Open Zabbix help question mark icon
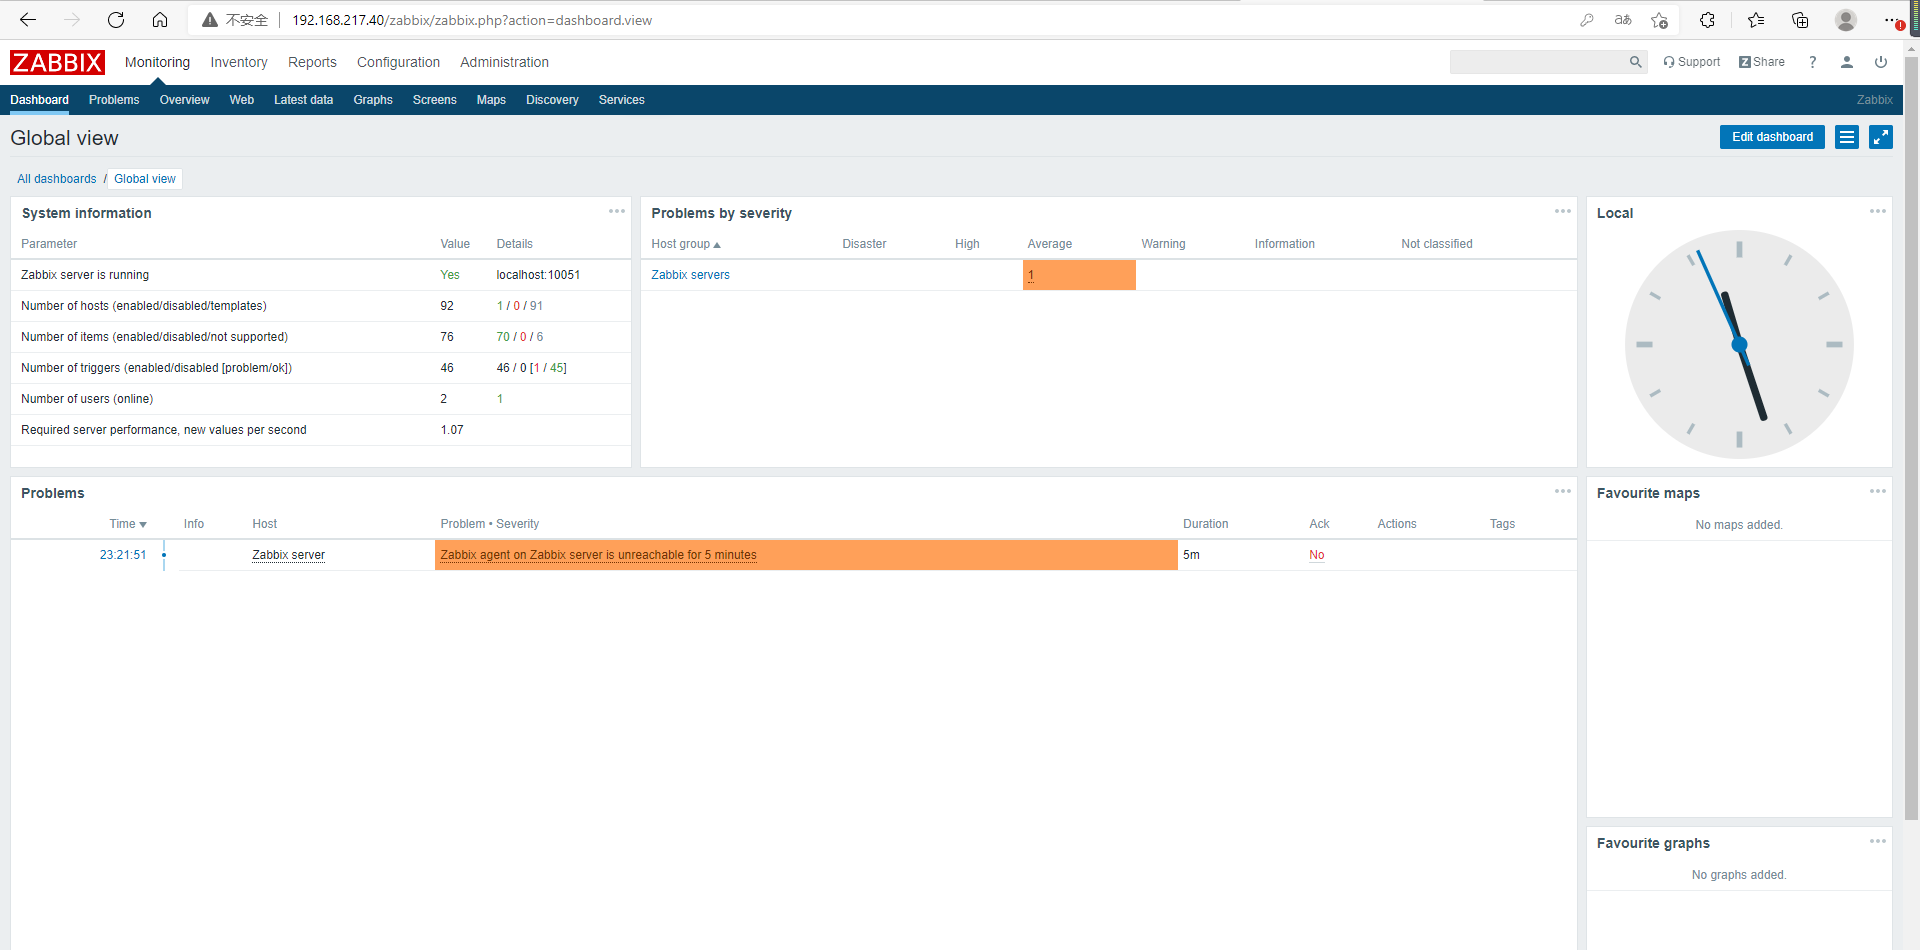1920x950 pixels. coord(1812,62)
